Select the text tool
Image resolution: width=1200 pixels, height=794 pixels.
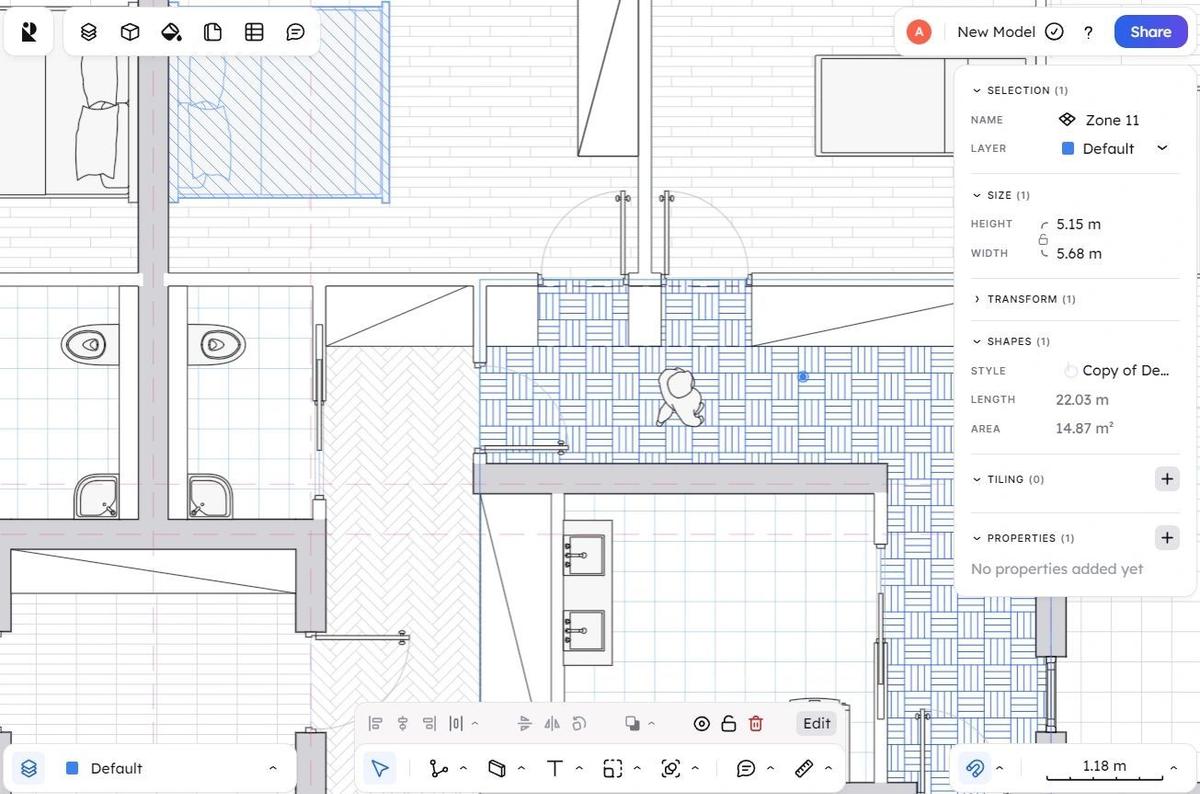click(x=555, y=768)
